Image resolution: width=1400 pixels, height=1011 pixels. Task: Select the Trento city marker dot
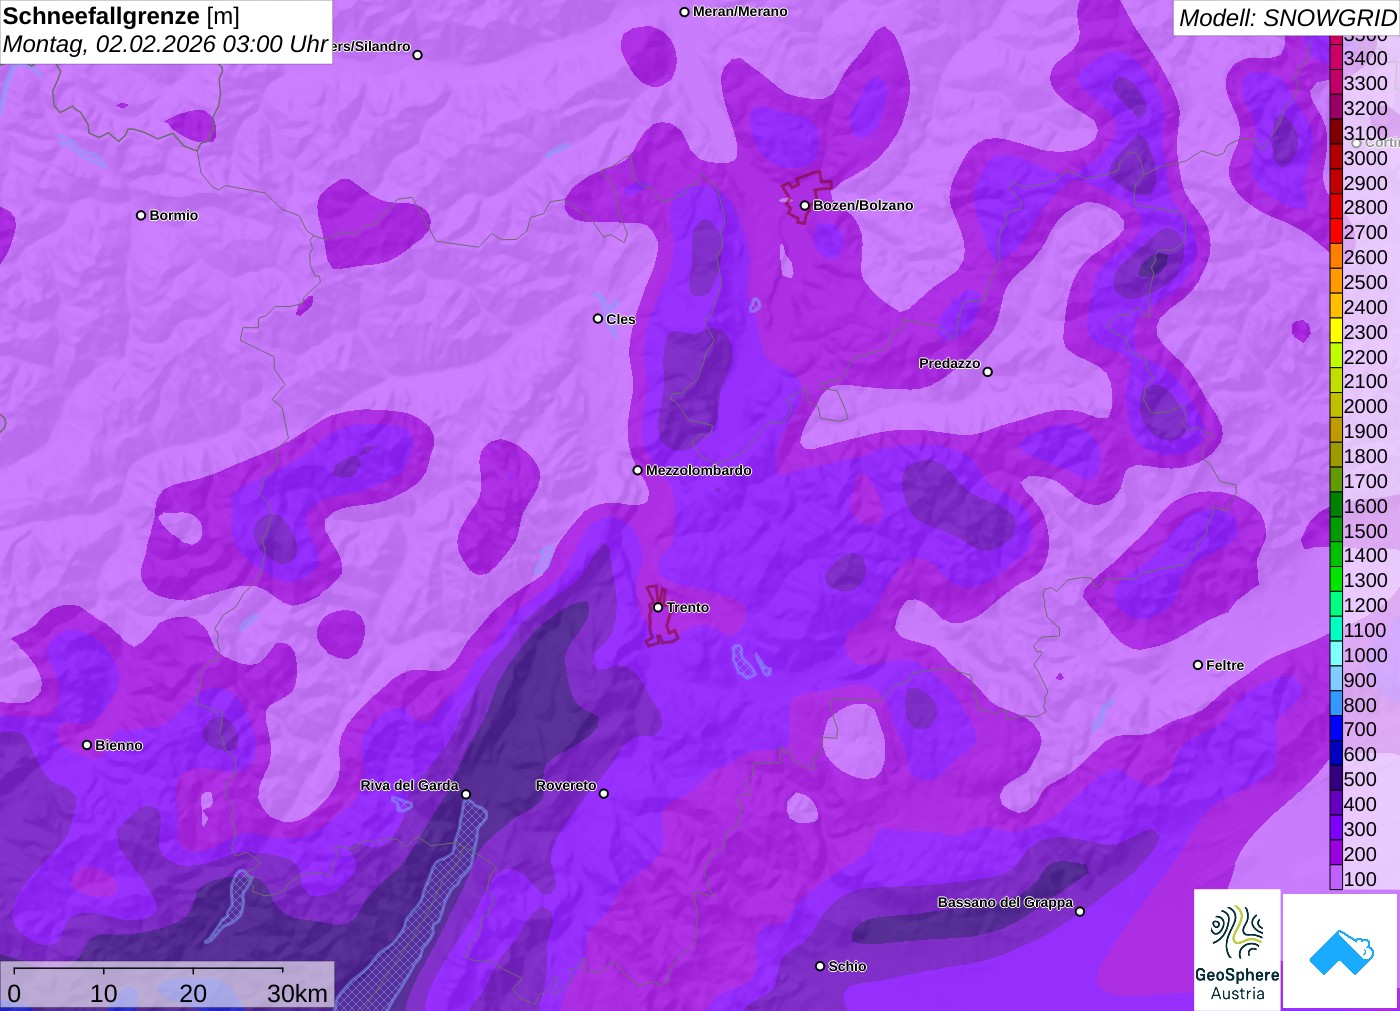[x=658, y=607]
